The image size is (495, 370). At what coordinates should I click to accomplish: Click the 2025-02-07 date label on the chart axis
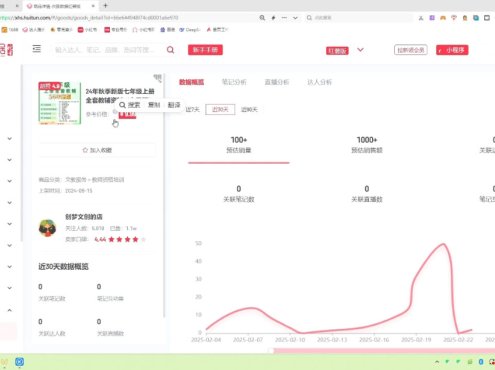248,340
